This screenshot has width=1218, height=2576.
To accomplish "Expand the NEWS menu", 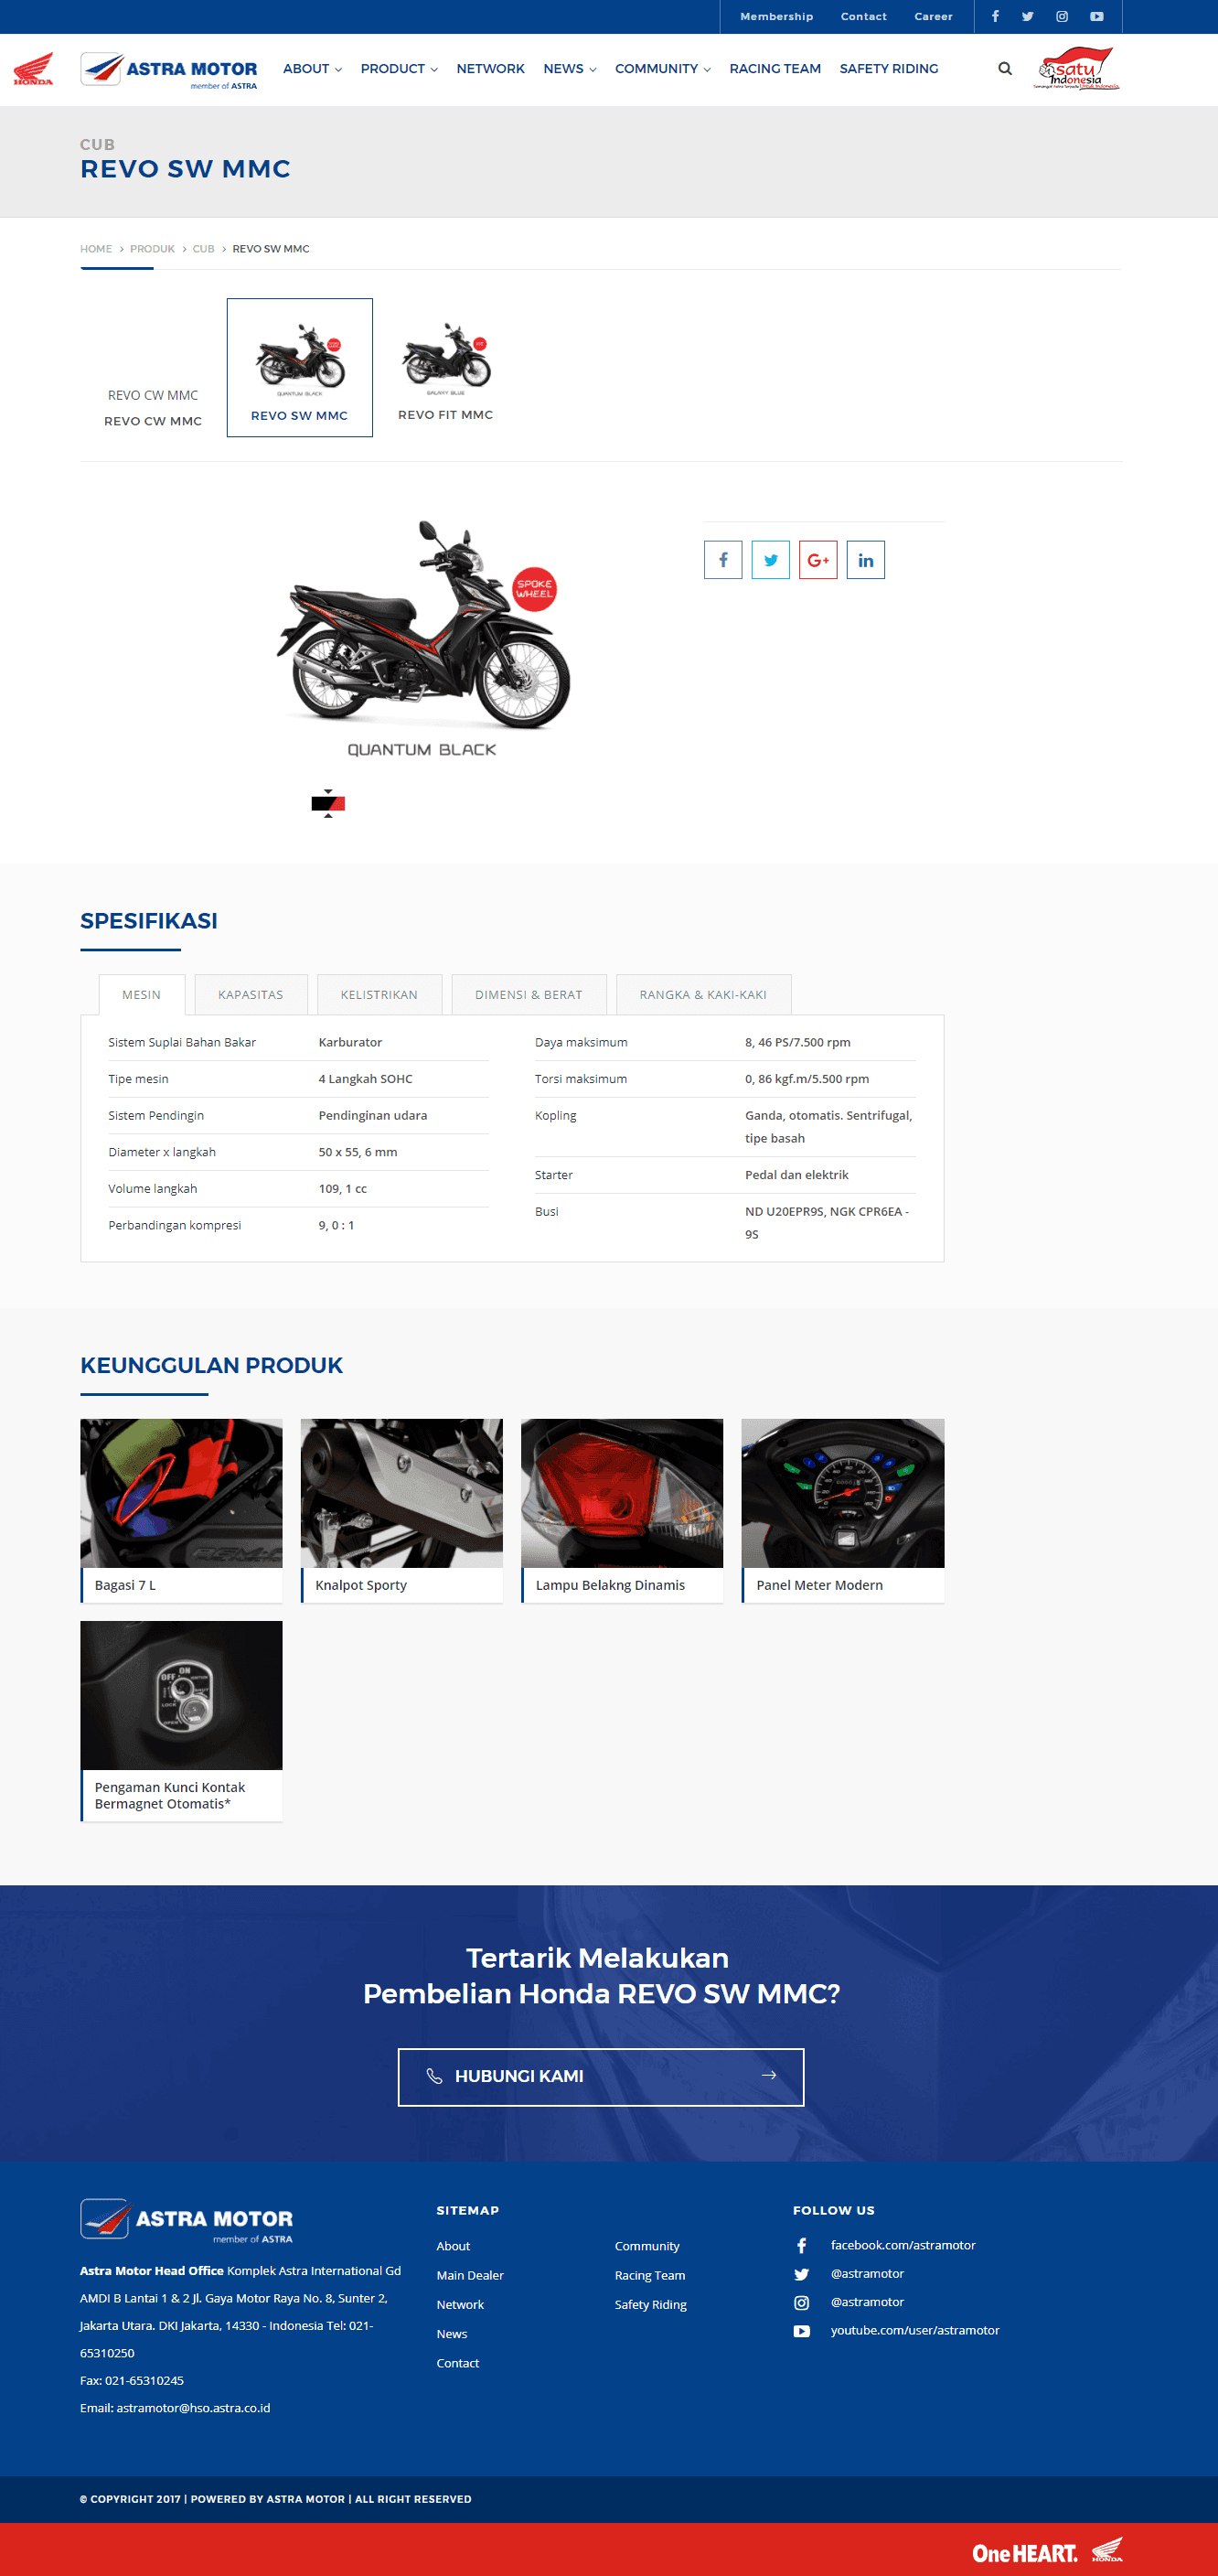I will tap(570, 69).
